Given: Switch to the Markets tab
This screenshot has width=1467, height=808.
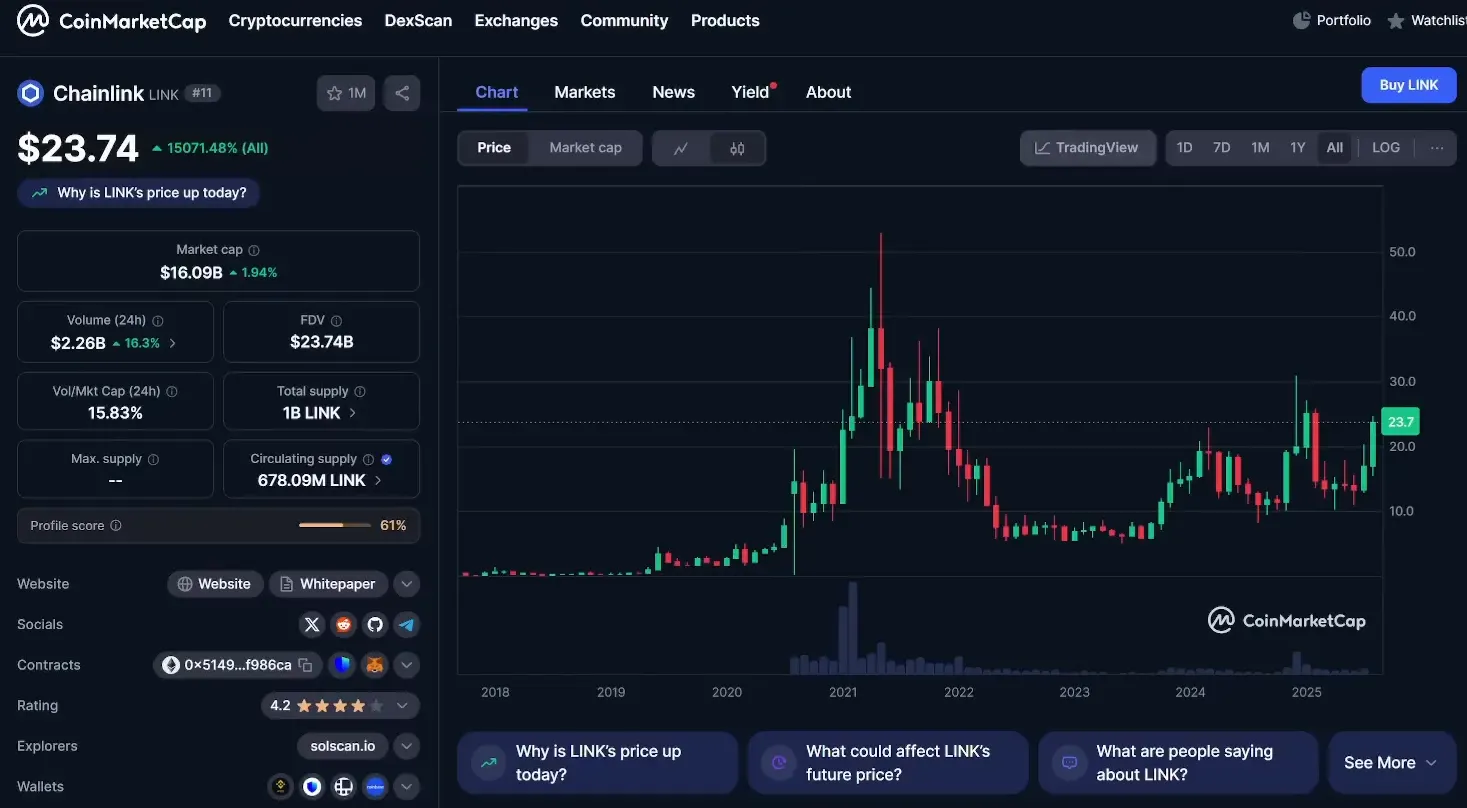Looking at the screenshot, I should (585, 92).
